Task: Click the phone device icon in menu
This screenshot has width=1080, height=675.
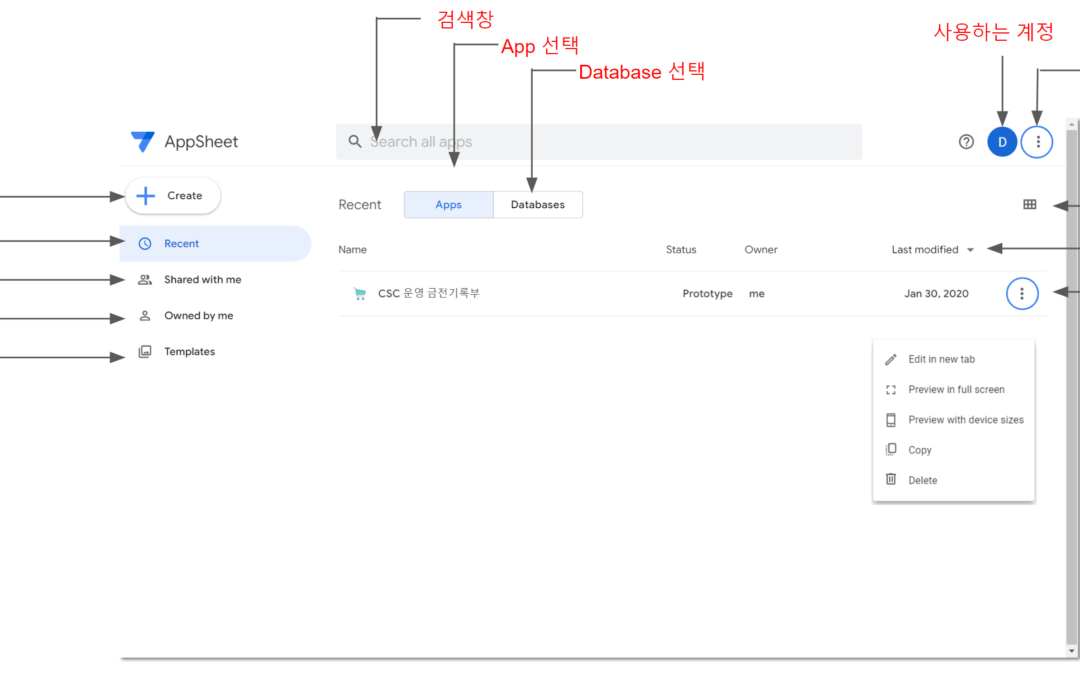Action: [891, 420]
